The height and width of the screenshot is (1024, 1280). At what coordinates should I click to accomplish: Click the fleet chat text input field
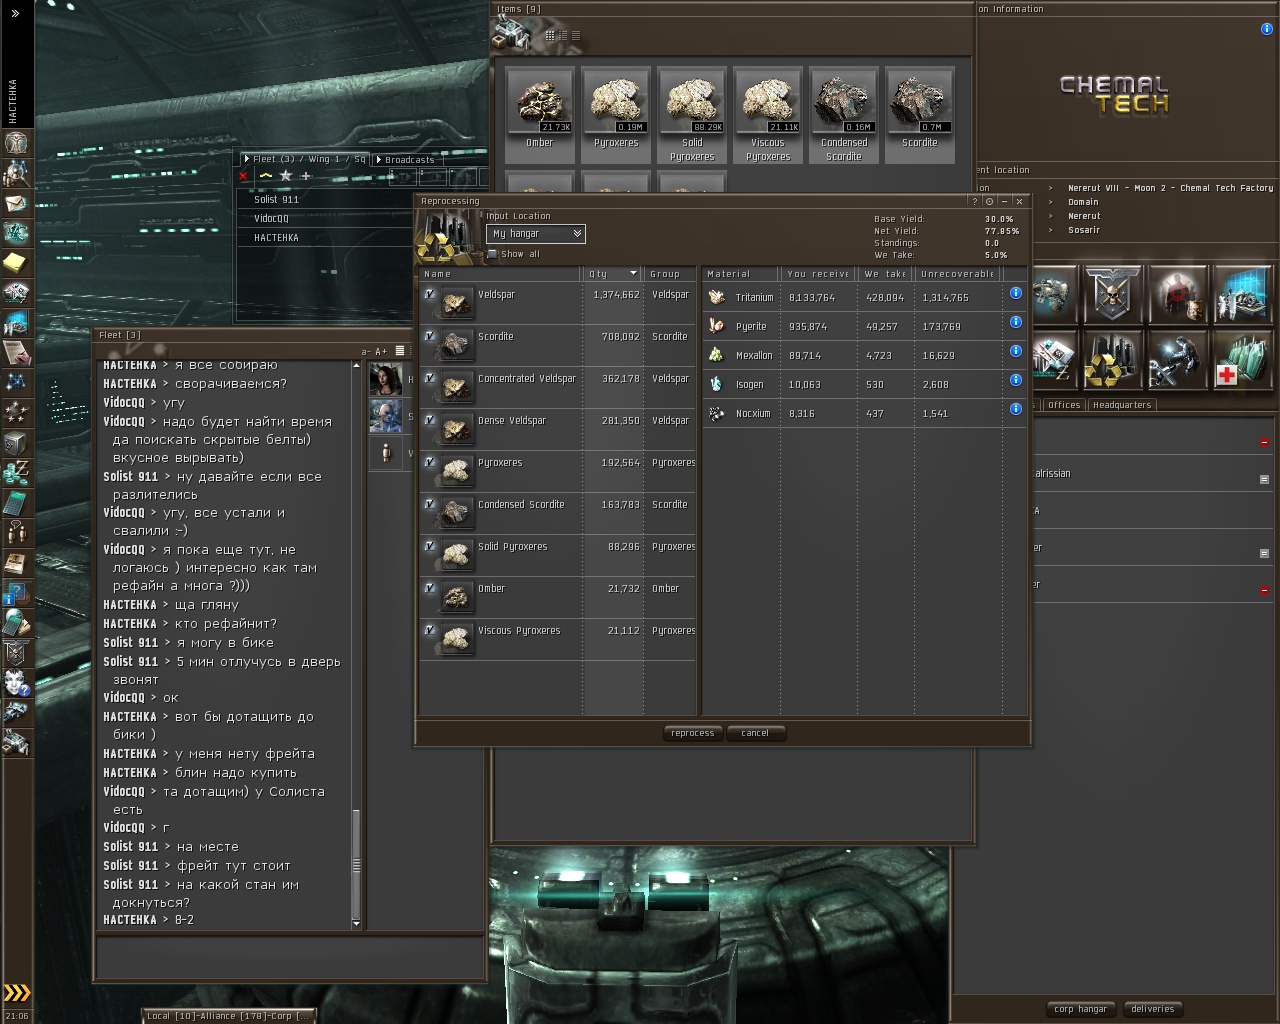pos(290,957)
